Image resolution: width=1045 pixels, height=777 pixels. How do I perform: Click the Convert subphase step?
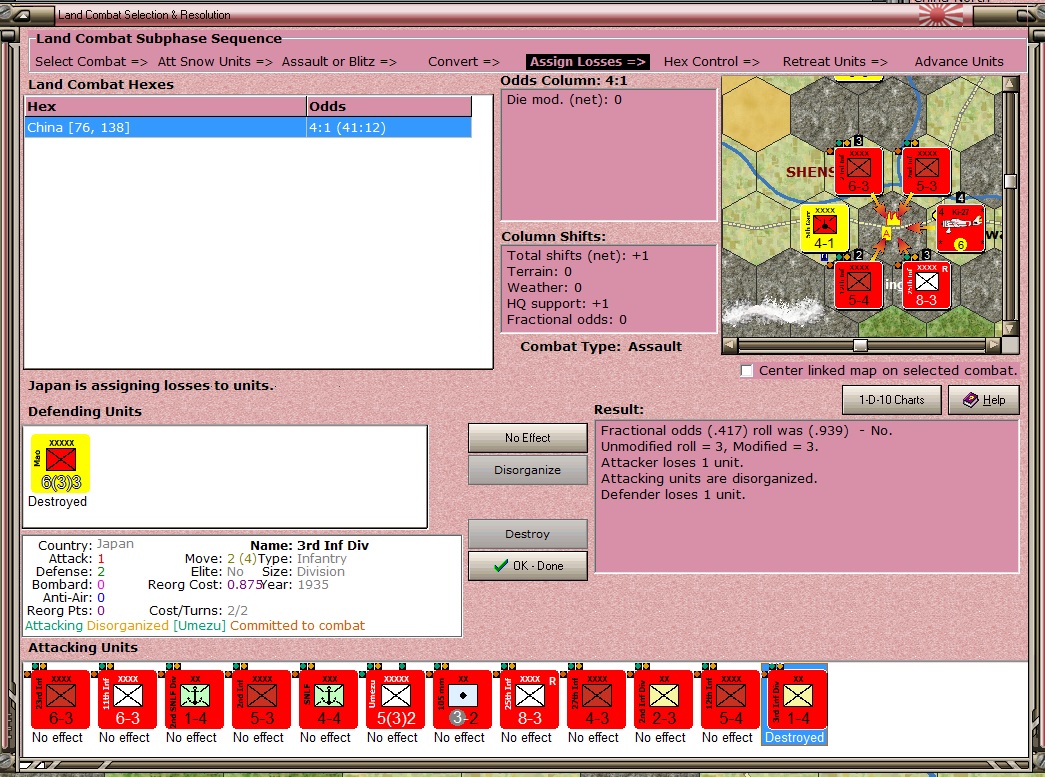click(x=463, y=61)
